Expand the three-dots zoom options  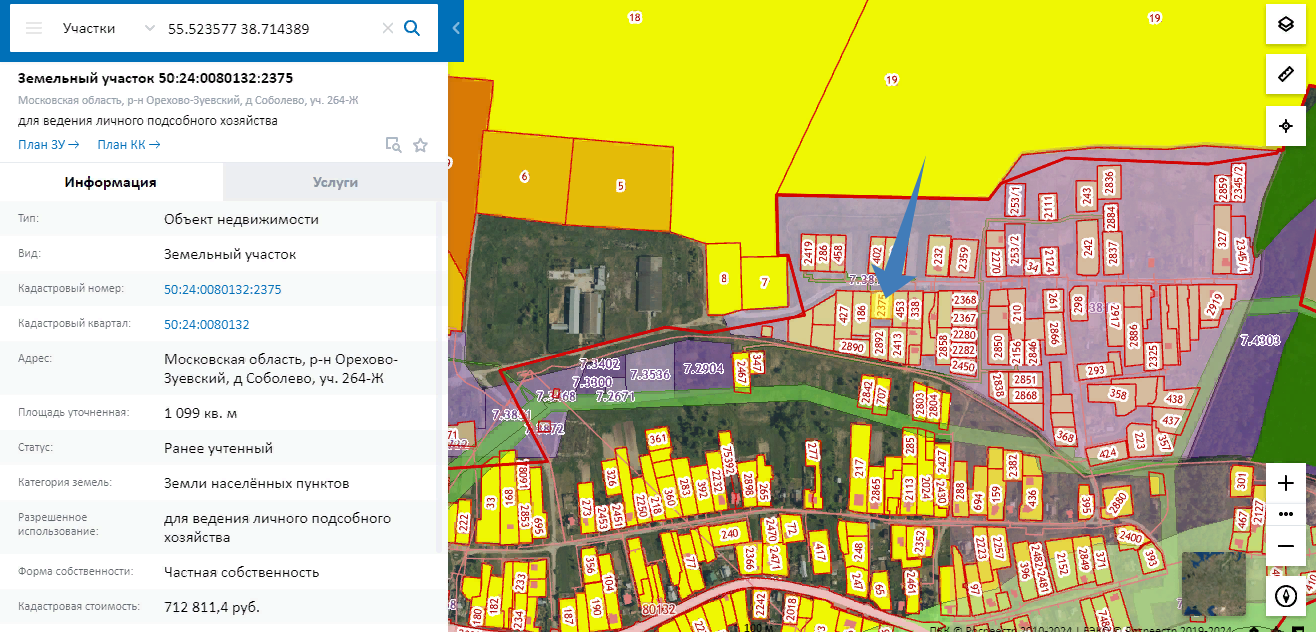tap(1286, 515)
